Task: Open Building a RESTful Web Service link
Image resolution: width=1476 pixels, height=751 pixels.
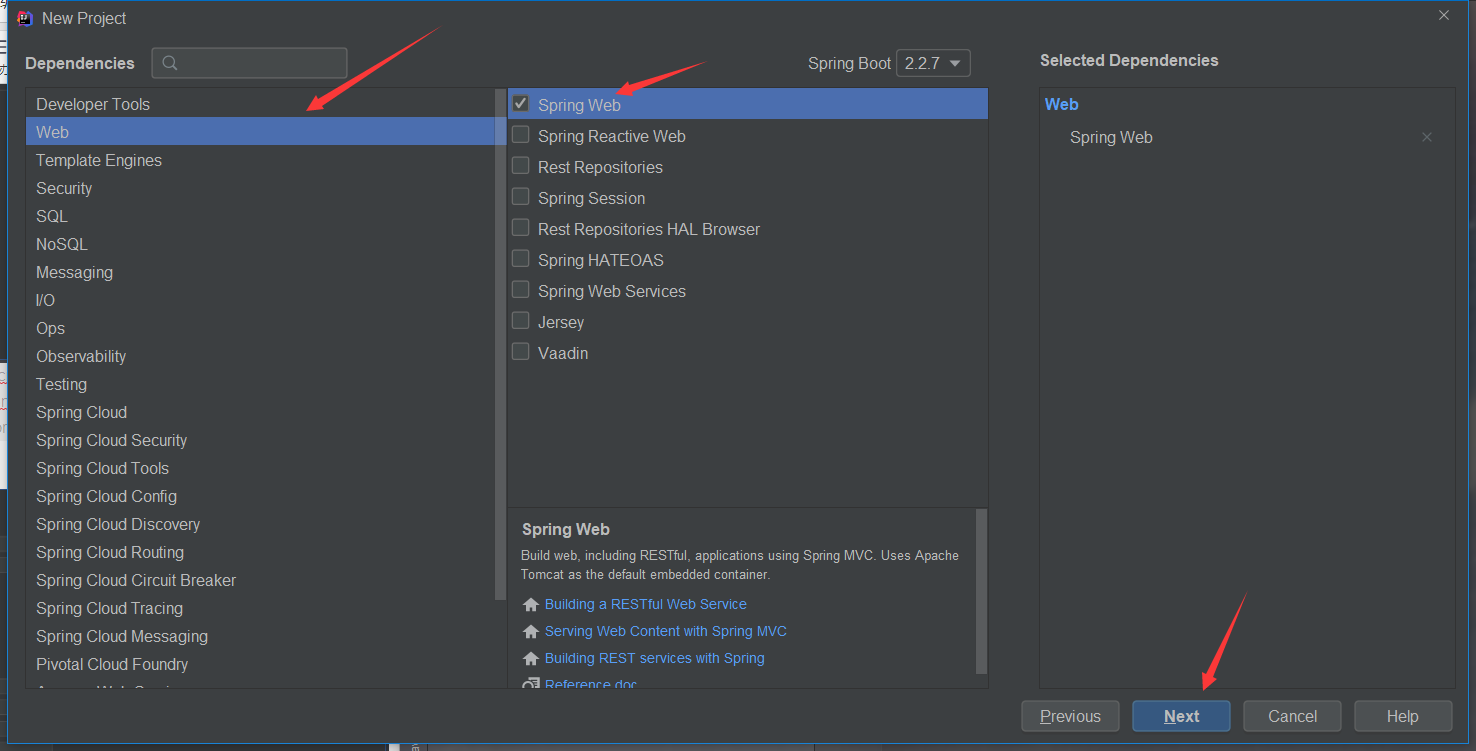Action: (x=646, y=604)
